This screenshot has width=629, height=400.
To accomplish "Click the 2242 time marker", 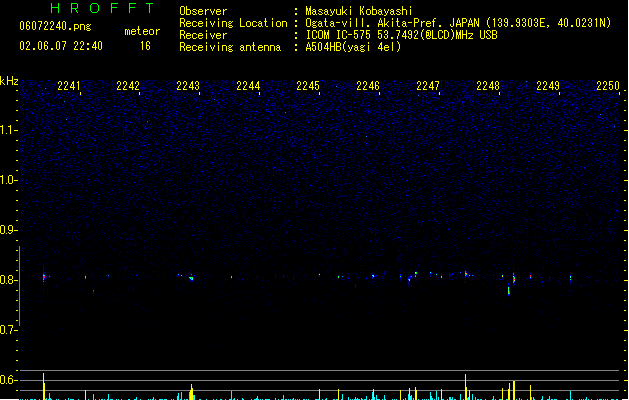I will (128, 86).
